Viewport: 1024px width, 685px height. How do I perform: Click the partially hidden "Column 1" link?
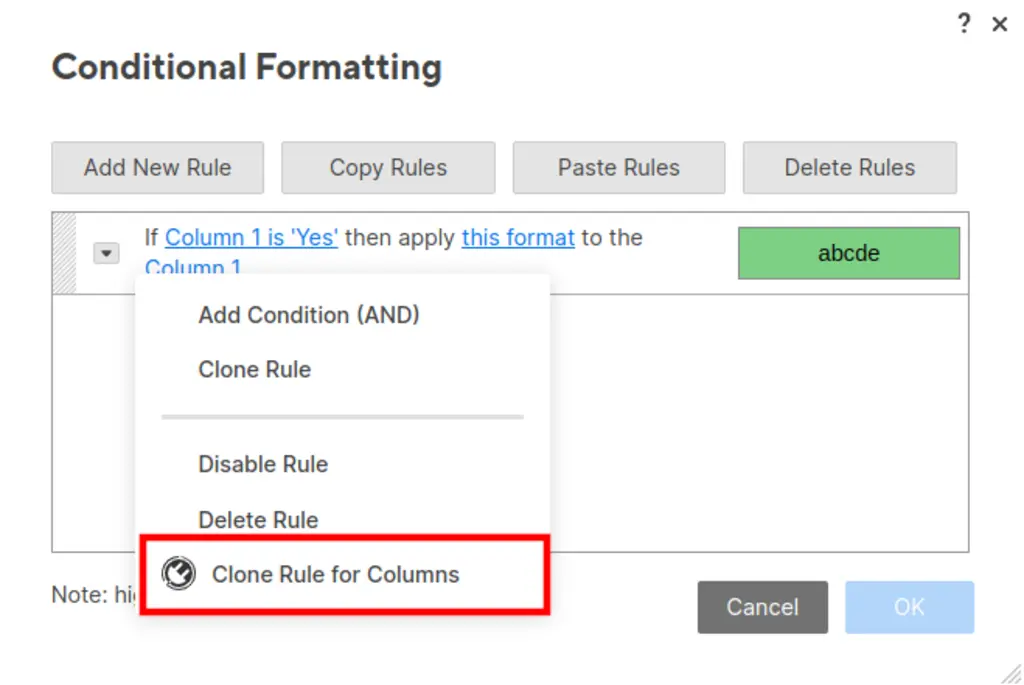[193, 266]
